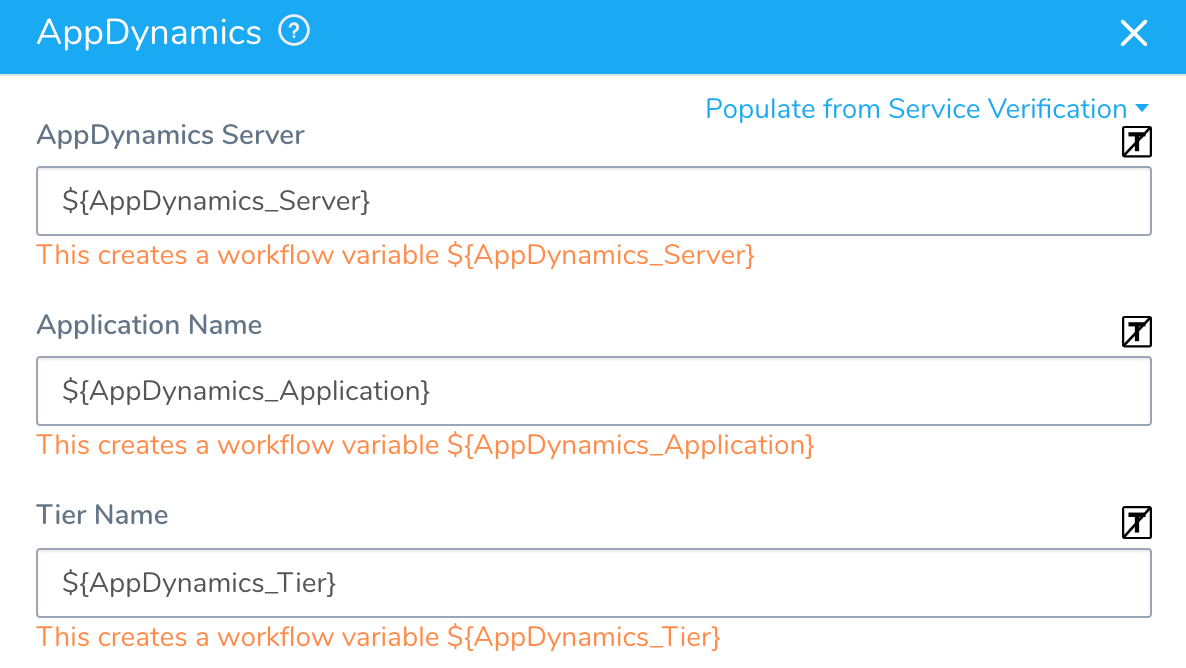Toggle template icon for Tier Name
Image resolution: width=1186 pixels, height=668 pixels.
(x=1136, y=523)
